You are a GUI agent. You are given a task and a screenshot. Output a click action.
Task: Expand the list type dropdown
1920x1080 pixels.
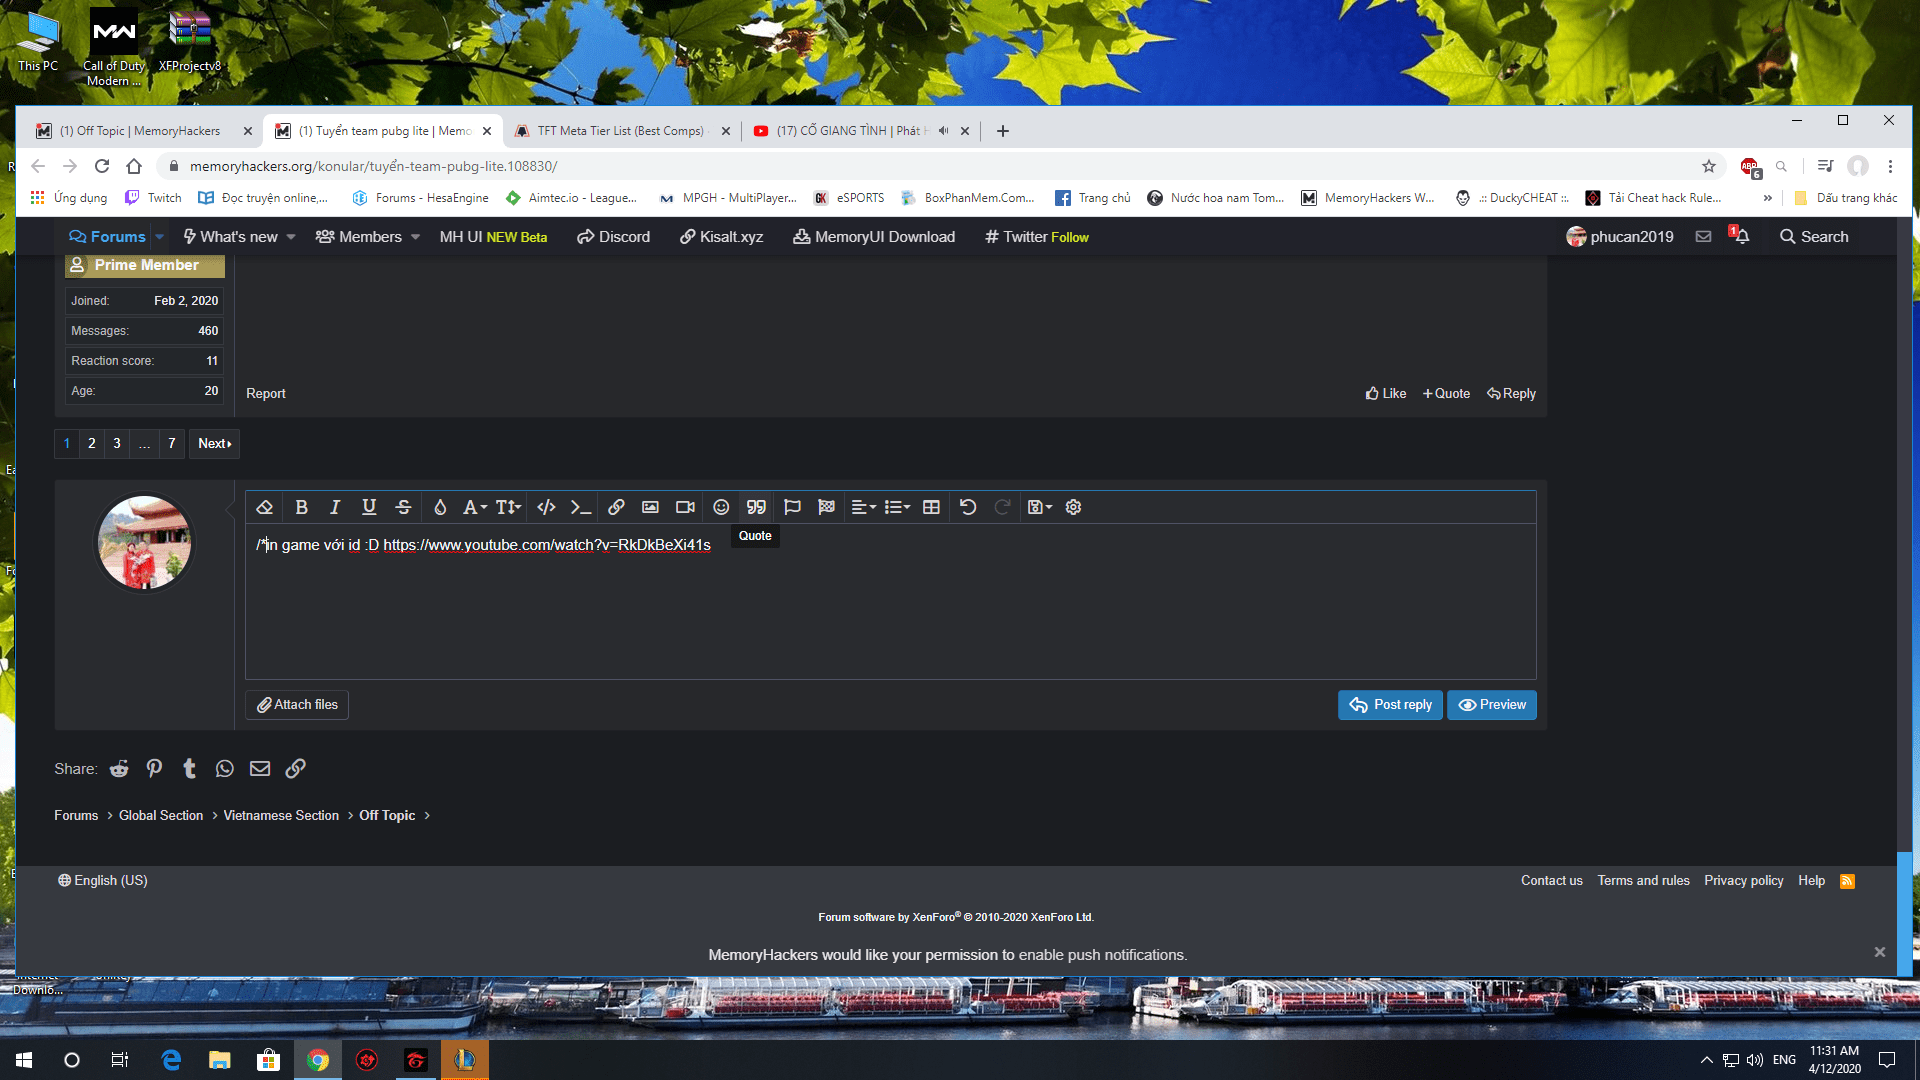897,507
